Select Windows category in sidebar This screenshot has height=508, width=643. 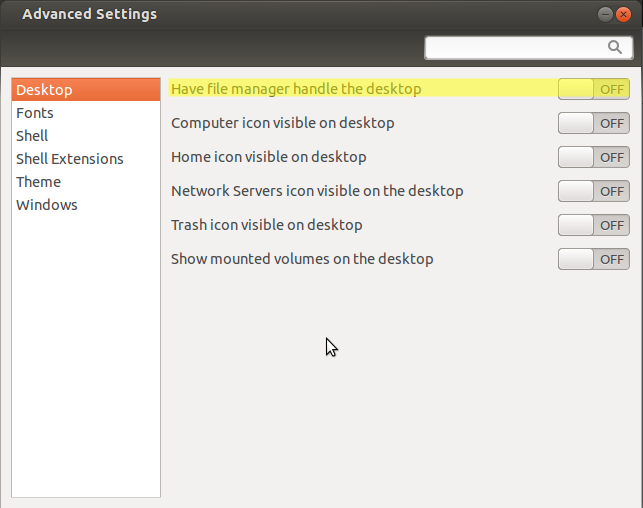pyautogui.click(x=46, y=205)
